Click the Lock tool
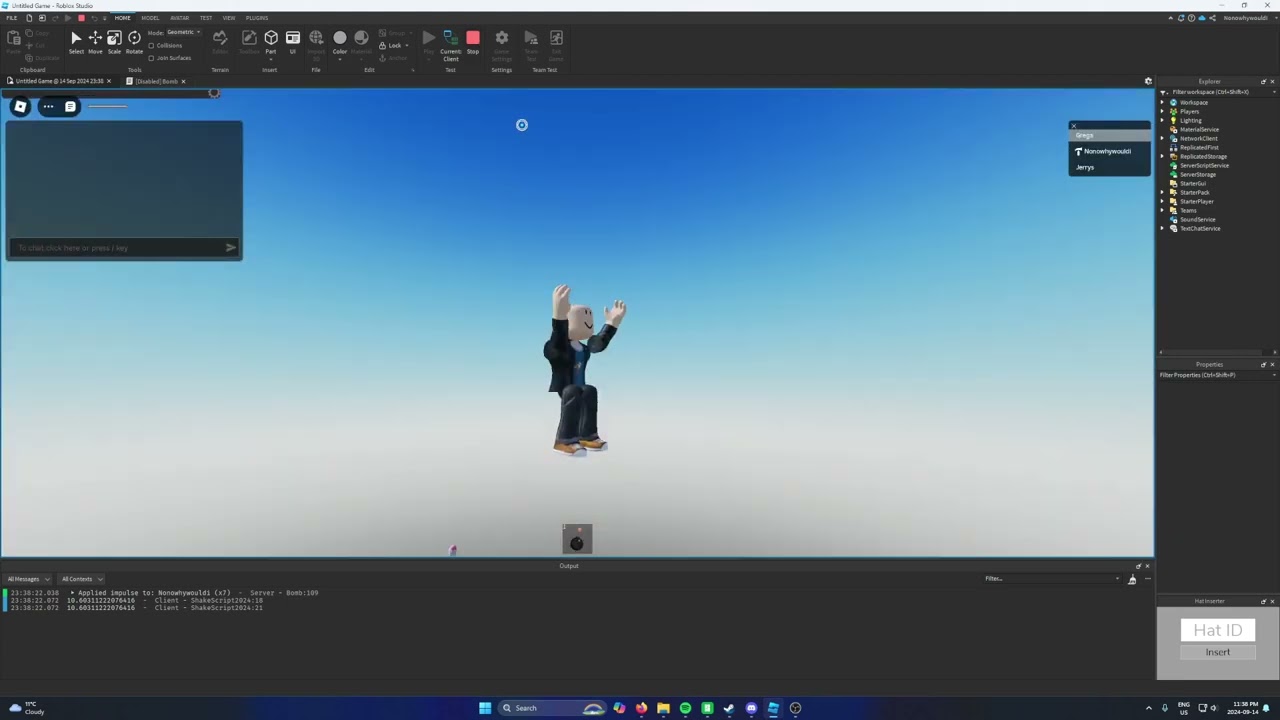 [x=391, y=45]
